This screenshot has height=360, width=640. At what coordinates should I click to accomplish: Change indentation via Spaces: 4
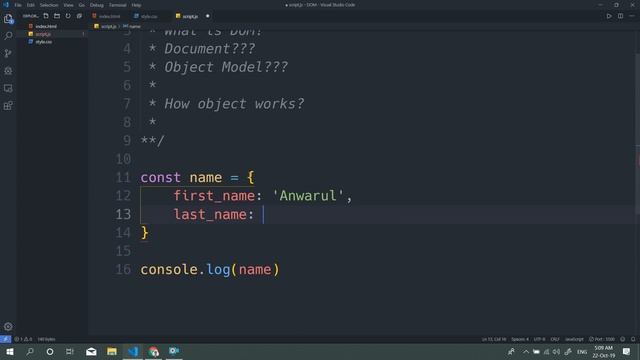point(520,339)
